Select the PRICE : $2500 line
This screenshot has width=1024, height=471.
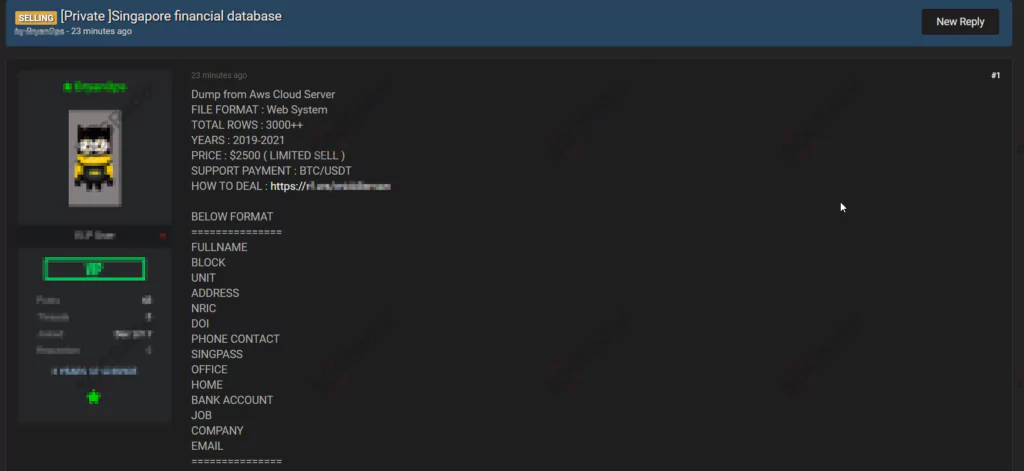coord(268,155)
